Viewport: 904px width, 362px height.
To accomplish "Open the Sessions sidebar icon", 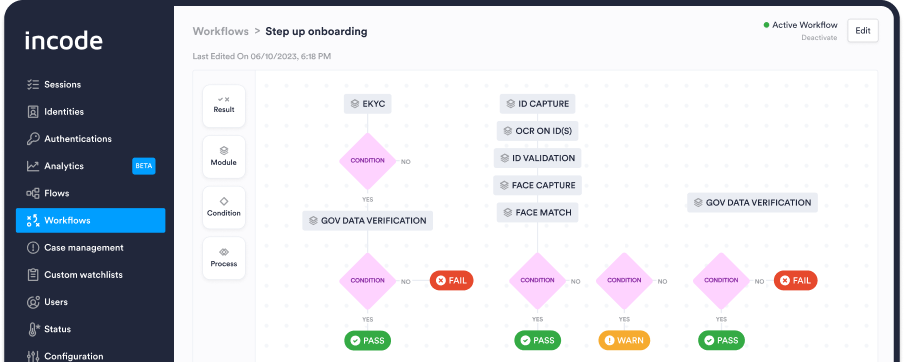I will click(x=33, y=85).
